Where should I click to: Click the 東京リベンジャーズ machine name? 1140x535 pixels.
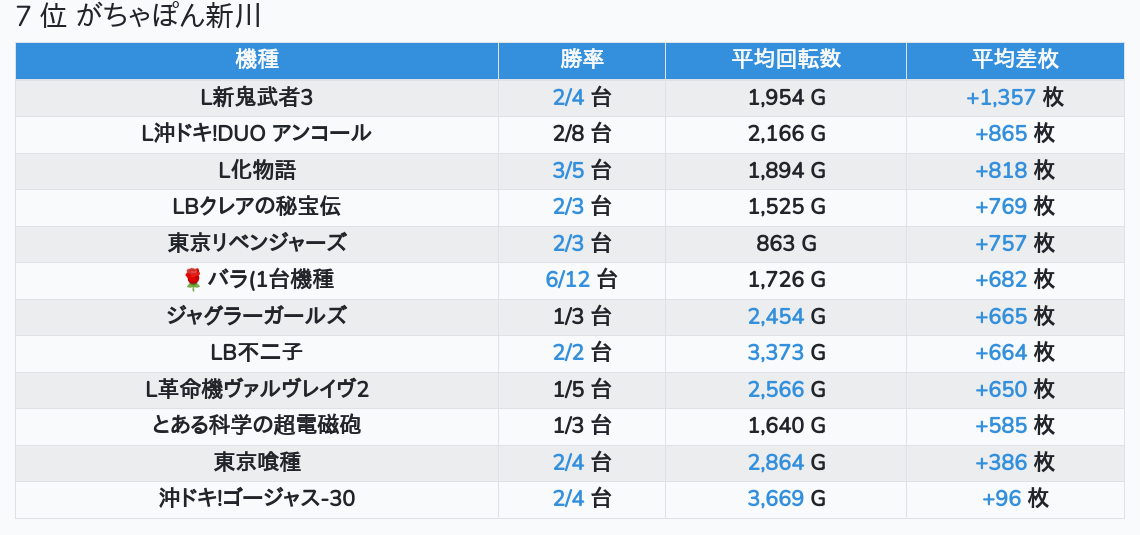257,243
